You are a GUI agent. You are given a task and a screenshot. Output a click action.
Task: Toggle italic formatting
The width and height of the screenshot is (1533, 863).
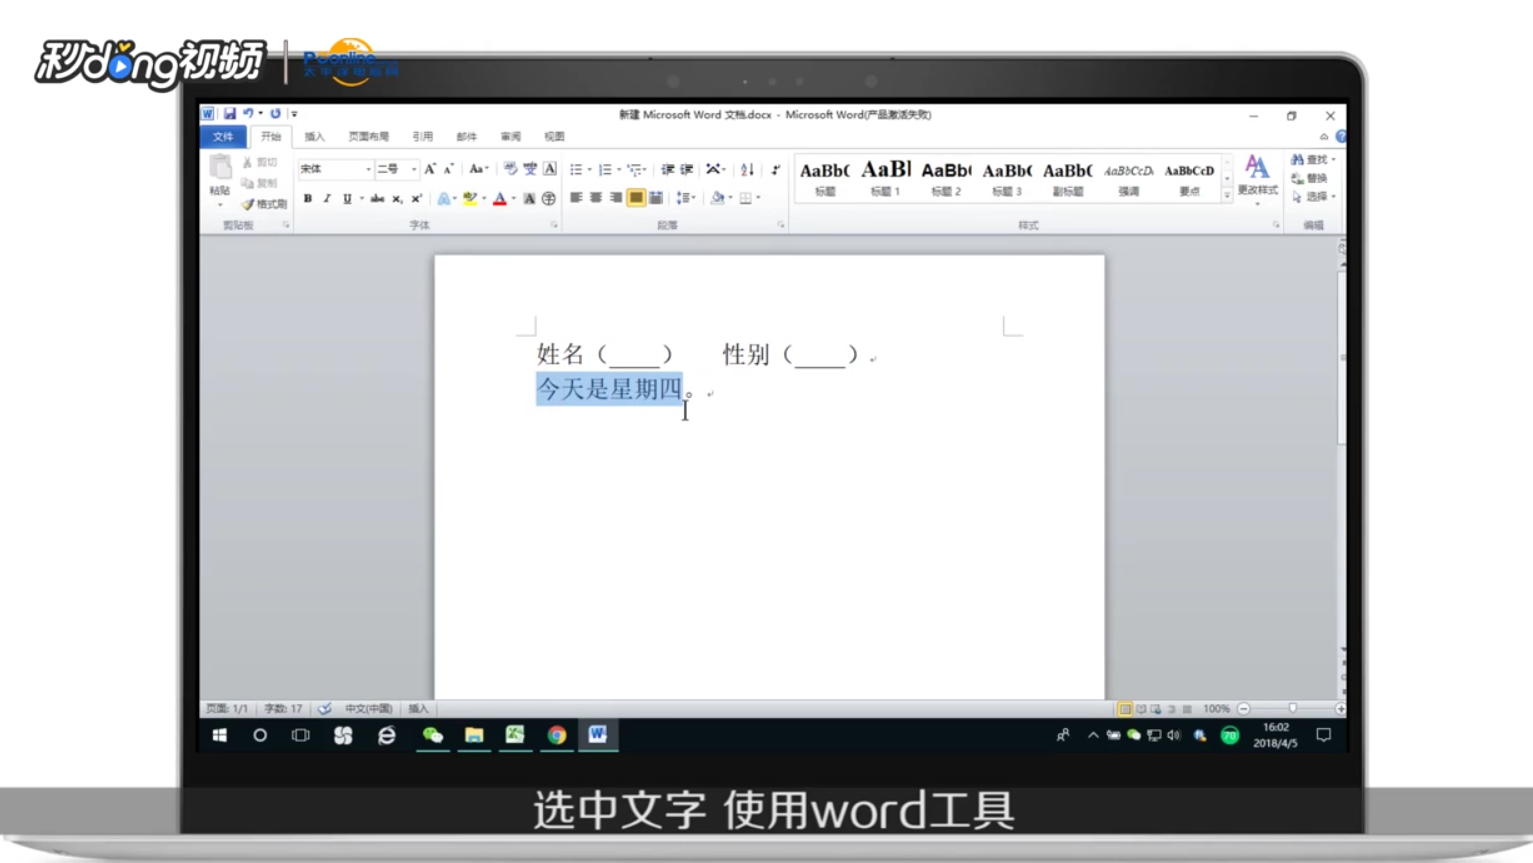point(327,199)
